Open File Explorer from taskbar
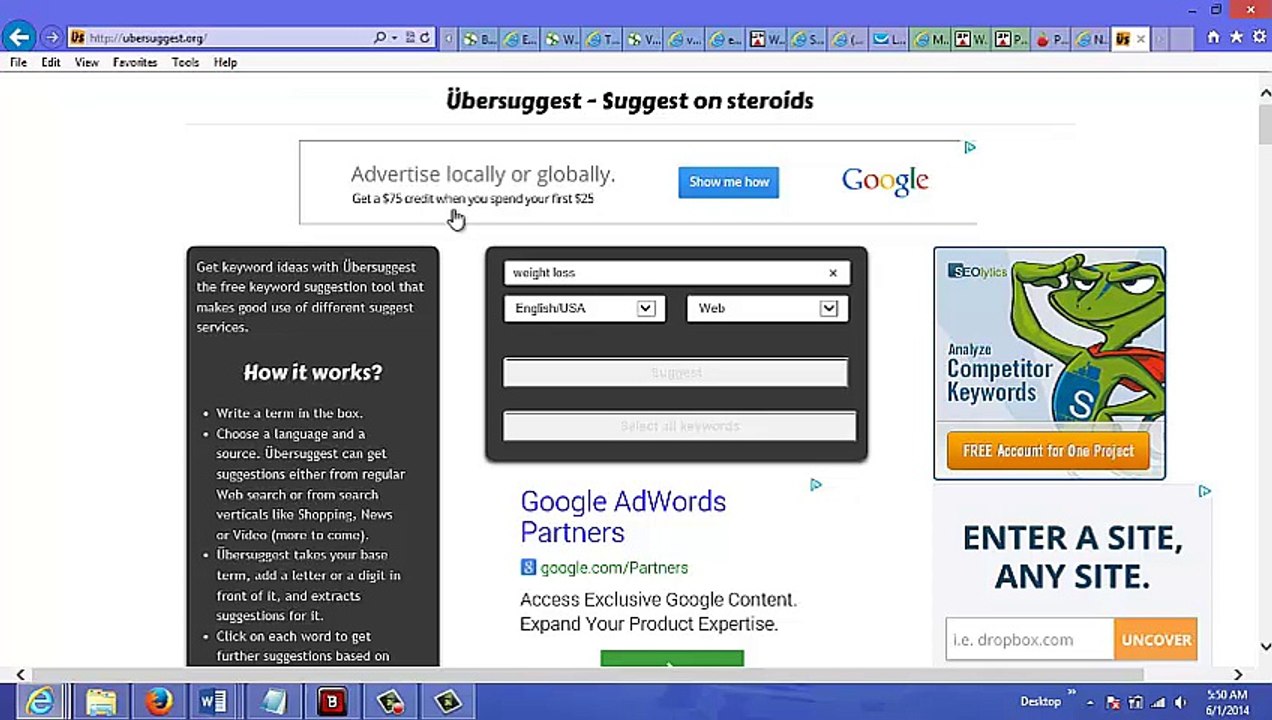The height and width of the screenshot is (720, 1272). [x=100, y=701]
